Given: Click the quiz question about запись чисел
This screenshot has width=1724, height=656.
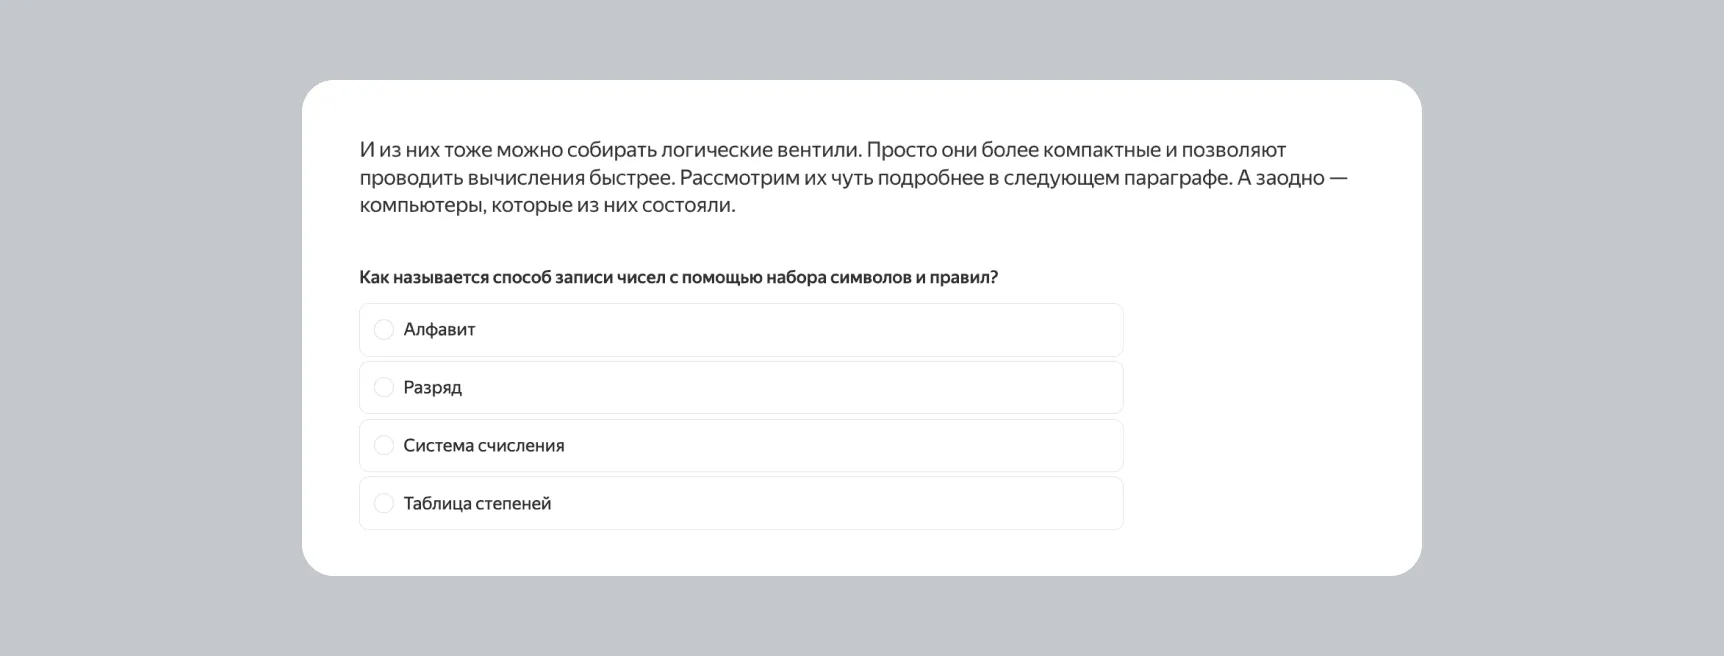Looking at the screenshot, I should tap(678, 278).
